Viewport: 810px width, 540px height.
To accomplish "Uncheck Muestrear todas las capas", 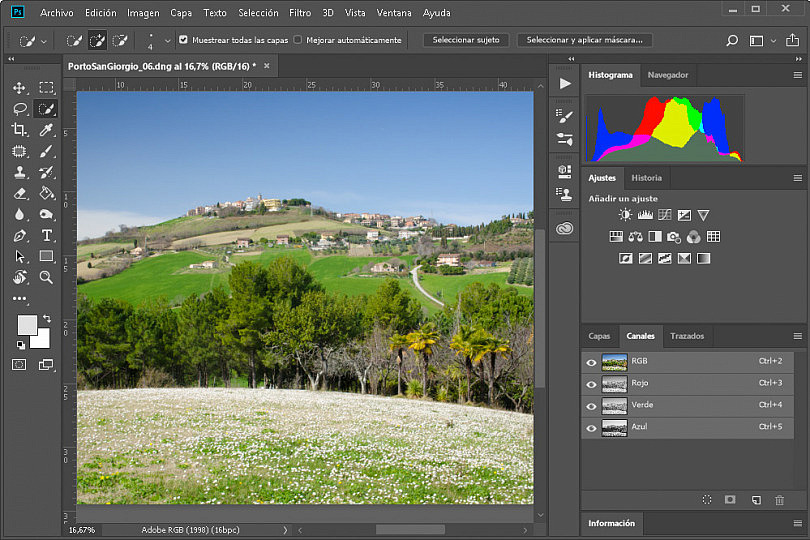I will (x=183, y=39).
